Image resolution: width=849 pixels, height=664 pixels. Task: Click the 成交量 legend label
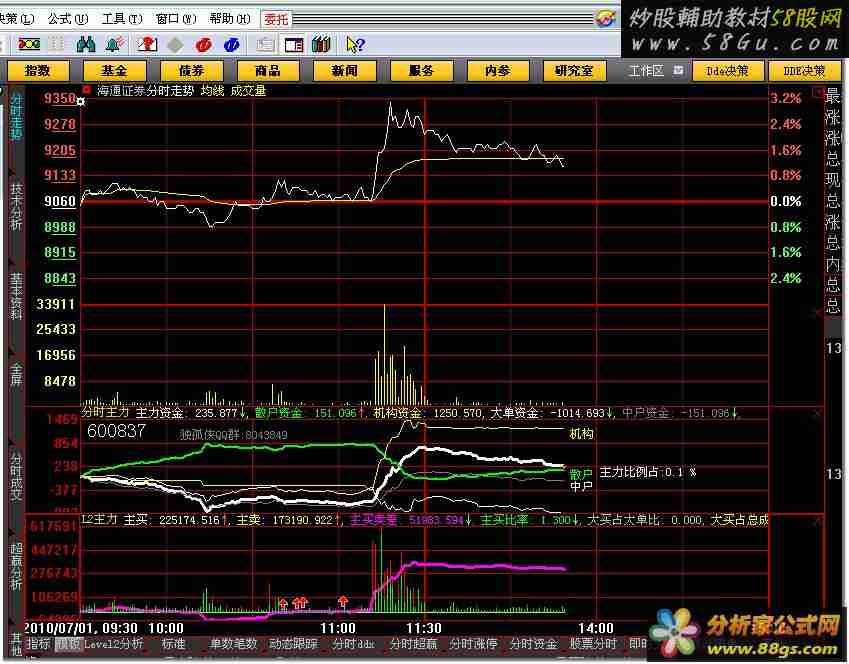pos(248,90)
